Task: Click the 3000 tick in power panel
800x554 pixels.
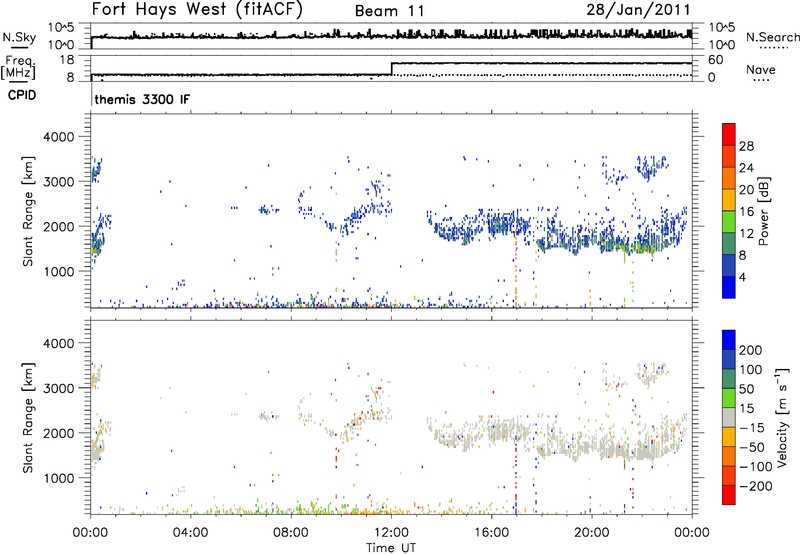Action: [x=58, y=182]
